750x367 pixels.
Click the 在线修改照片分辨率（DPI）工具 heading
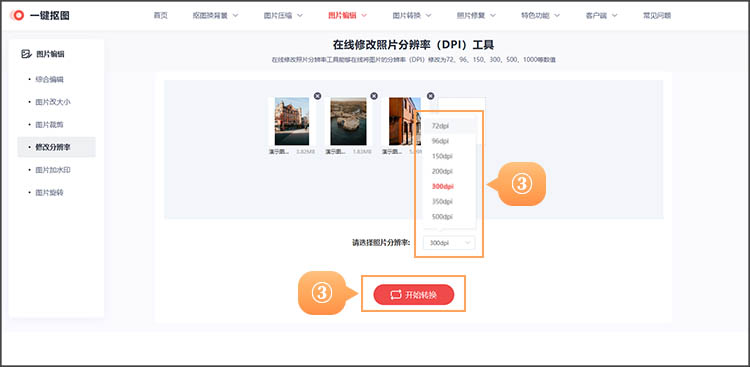coord(413,45)
